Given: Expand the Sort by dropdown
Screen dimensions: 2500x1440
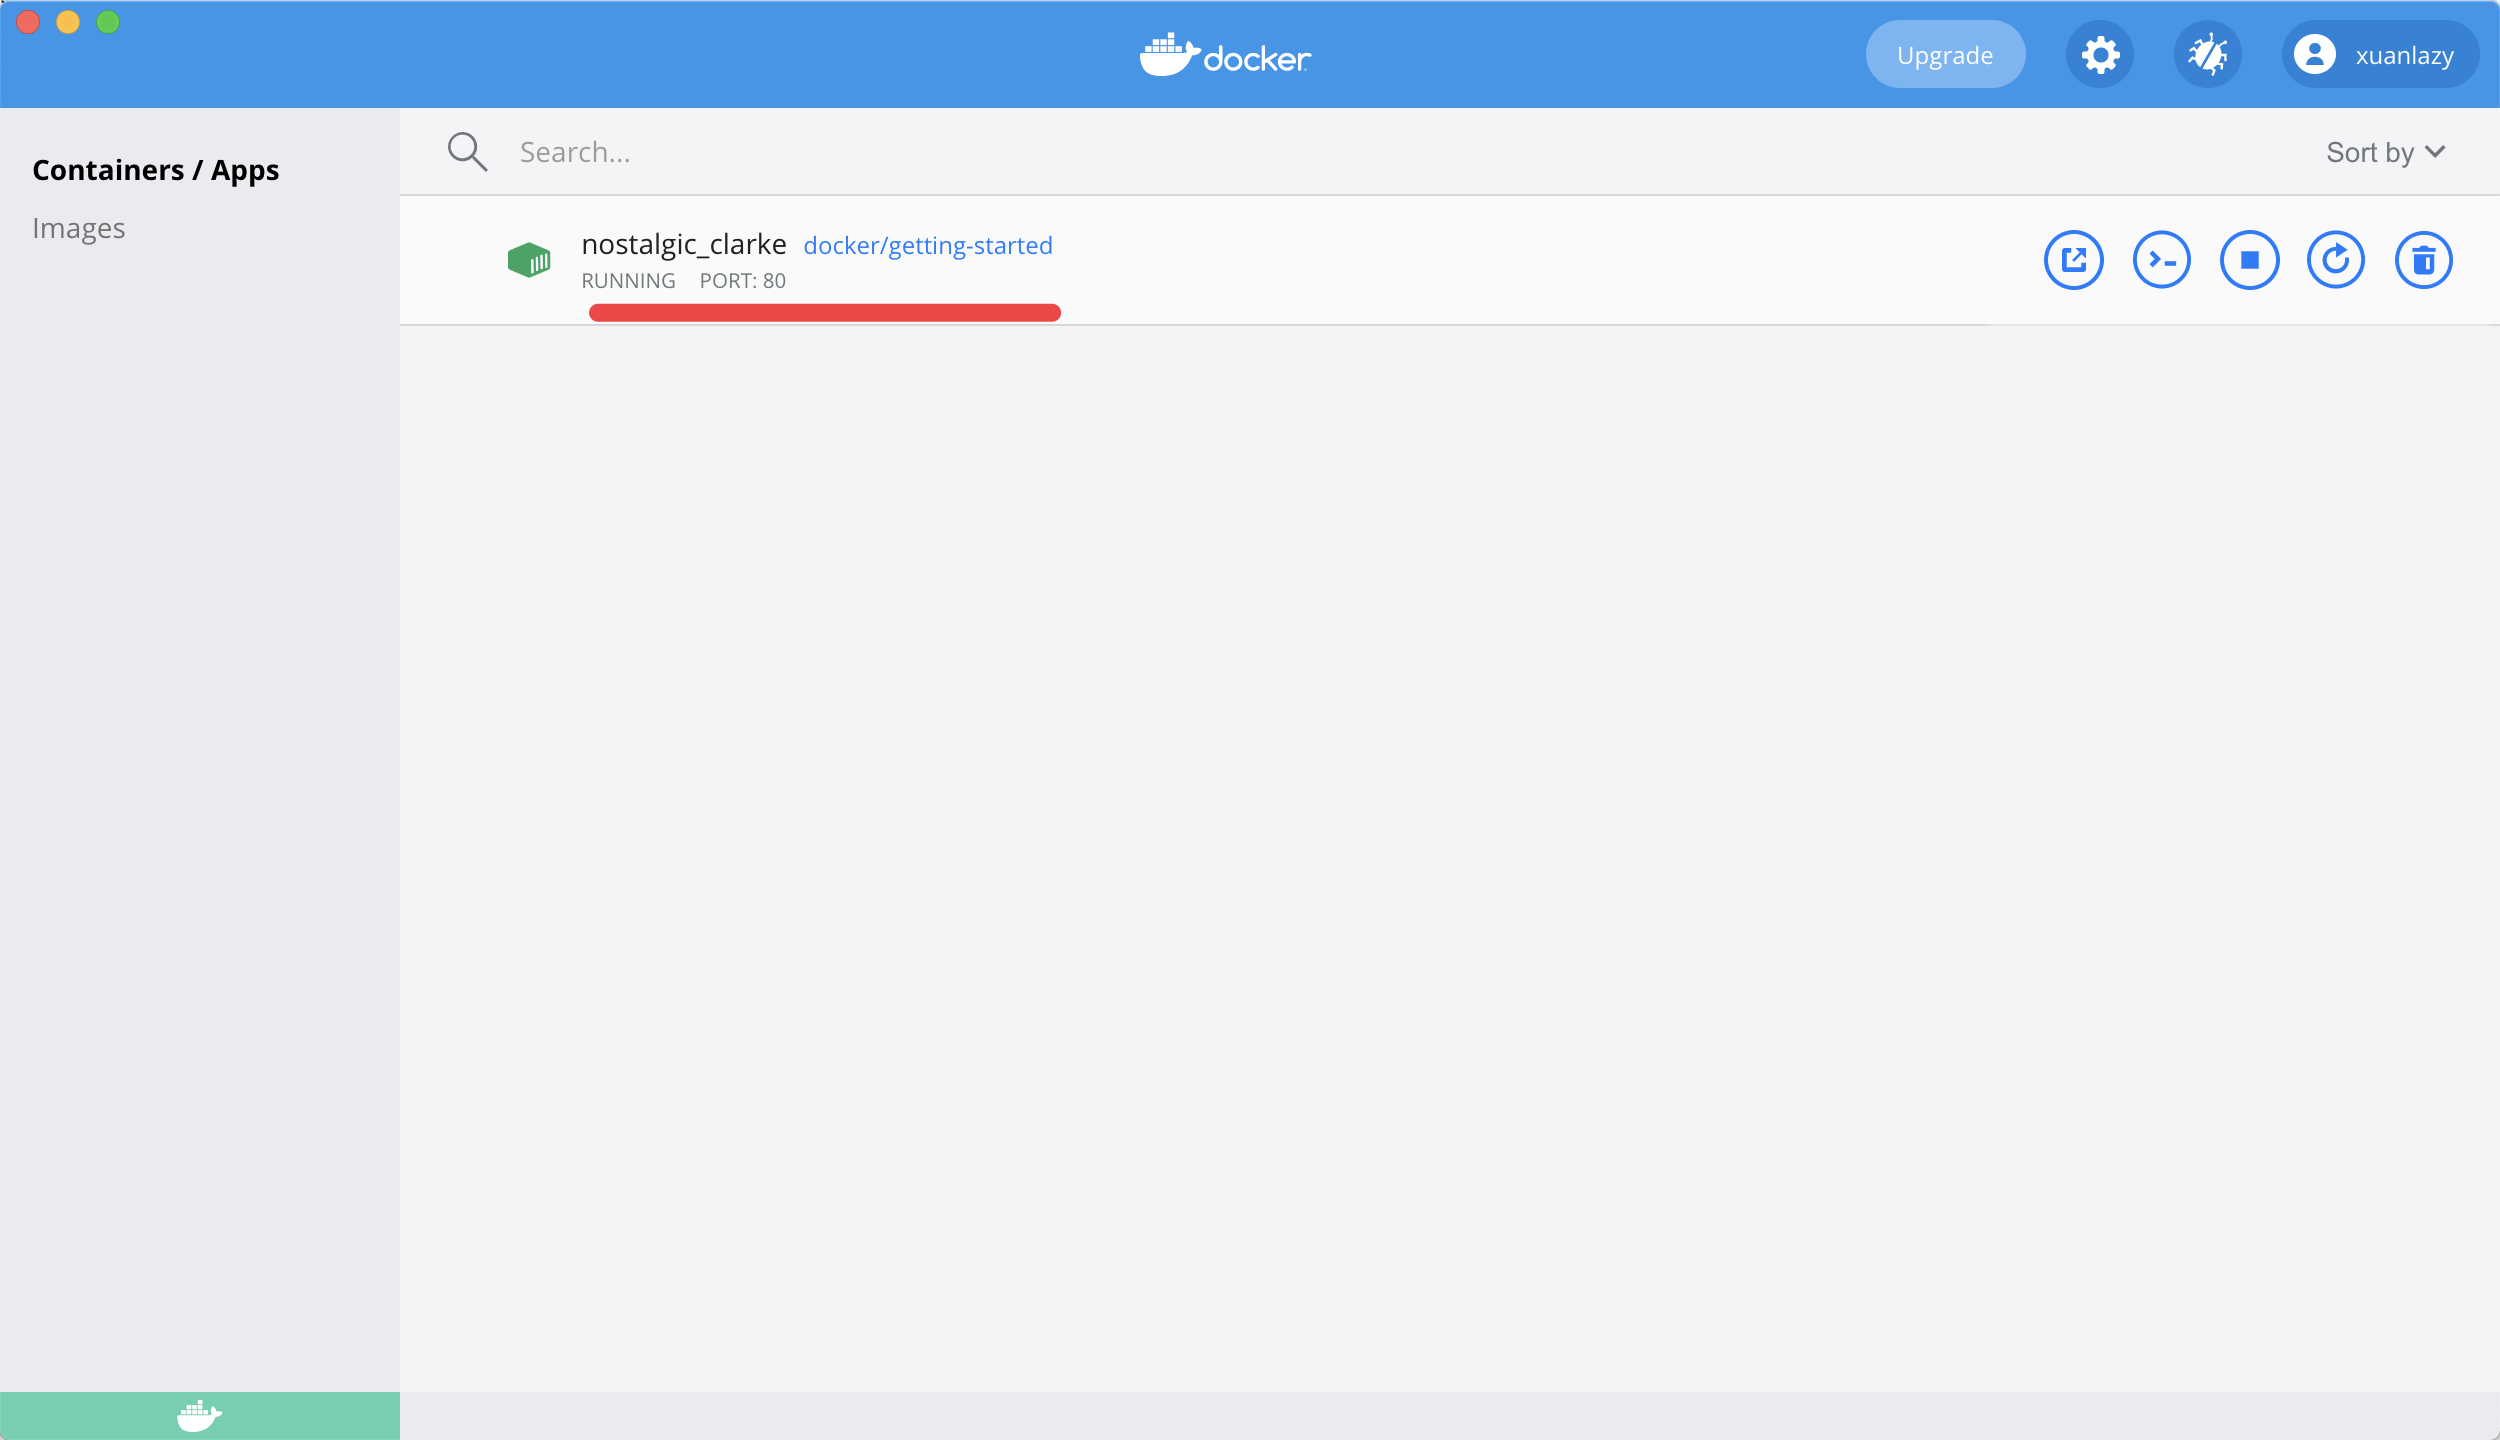Looking at the screenshot, I should coord(2386,152).
